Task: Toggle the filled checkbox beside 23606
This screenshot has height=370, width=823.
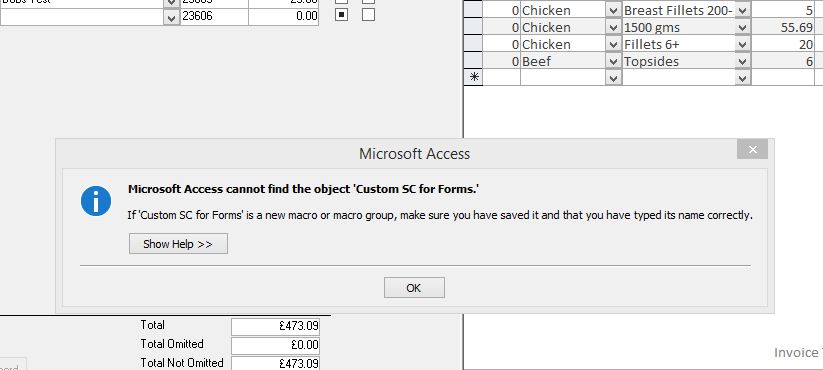Action: tap(341, 15)
